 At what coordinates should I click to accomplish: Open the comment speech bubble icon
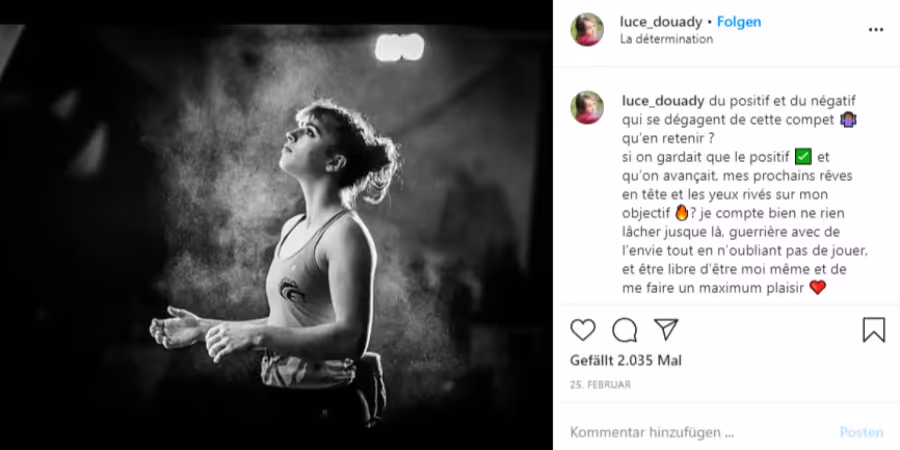(624, 330)
